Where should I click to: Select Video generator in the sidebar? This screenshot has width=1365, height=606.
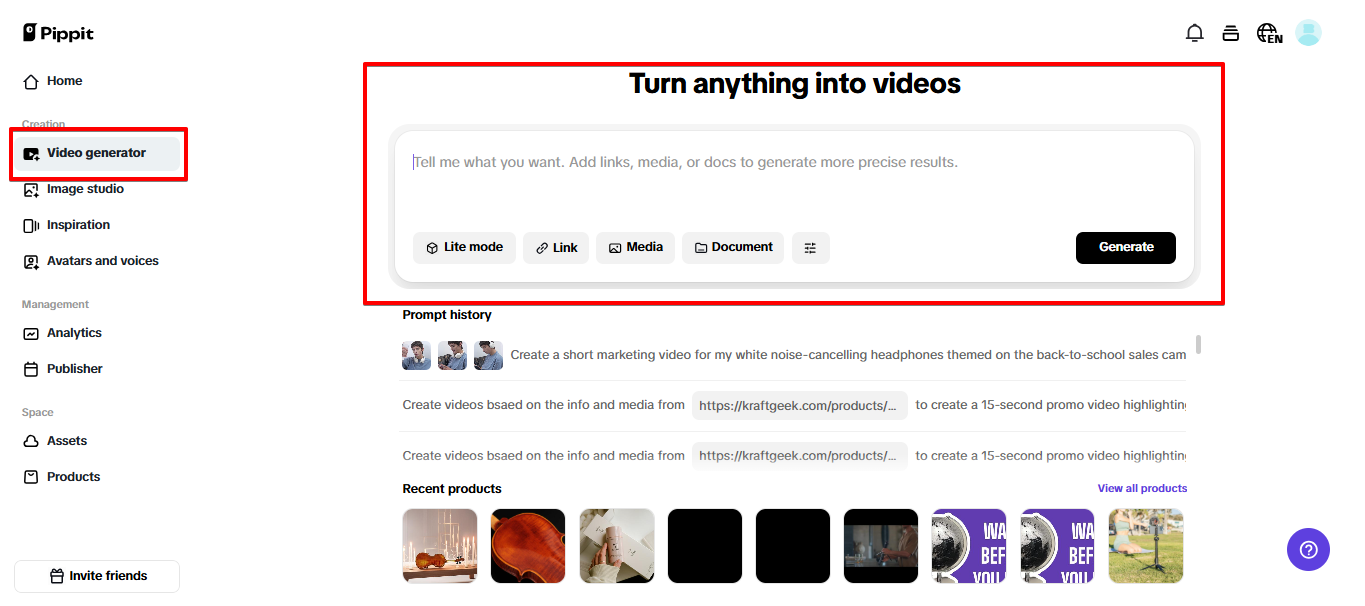pyautogui.click(x=95, y=153)
